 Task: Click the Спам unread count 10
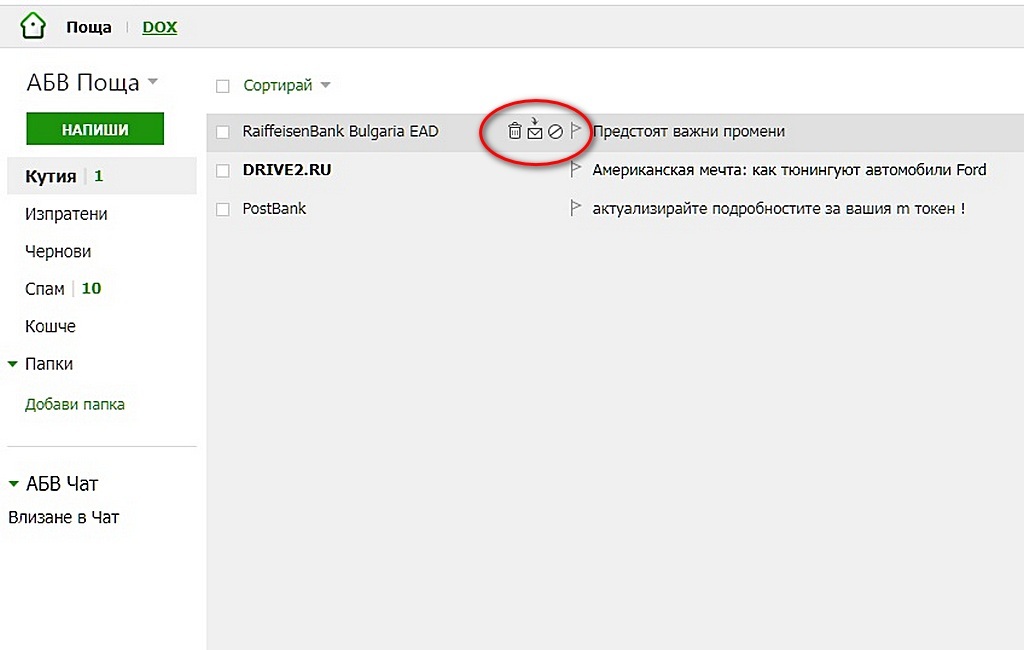[91, 288]
